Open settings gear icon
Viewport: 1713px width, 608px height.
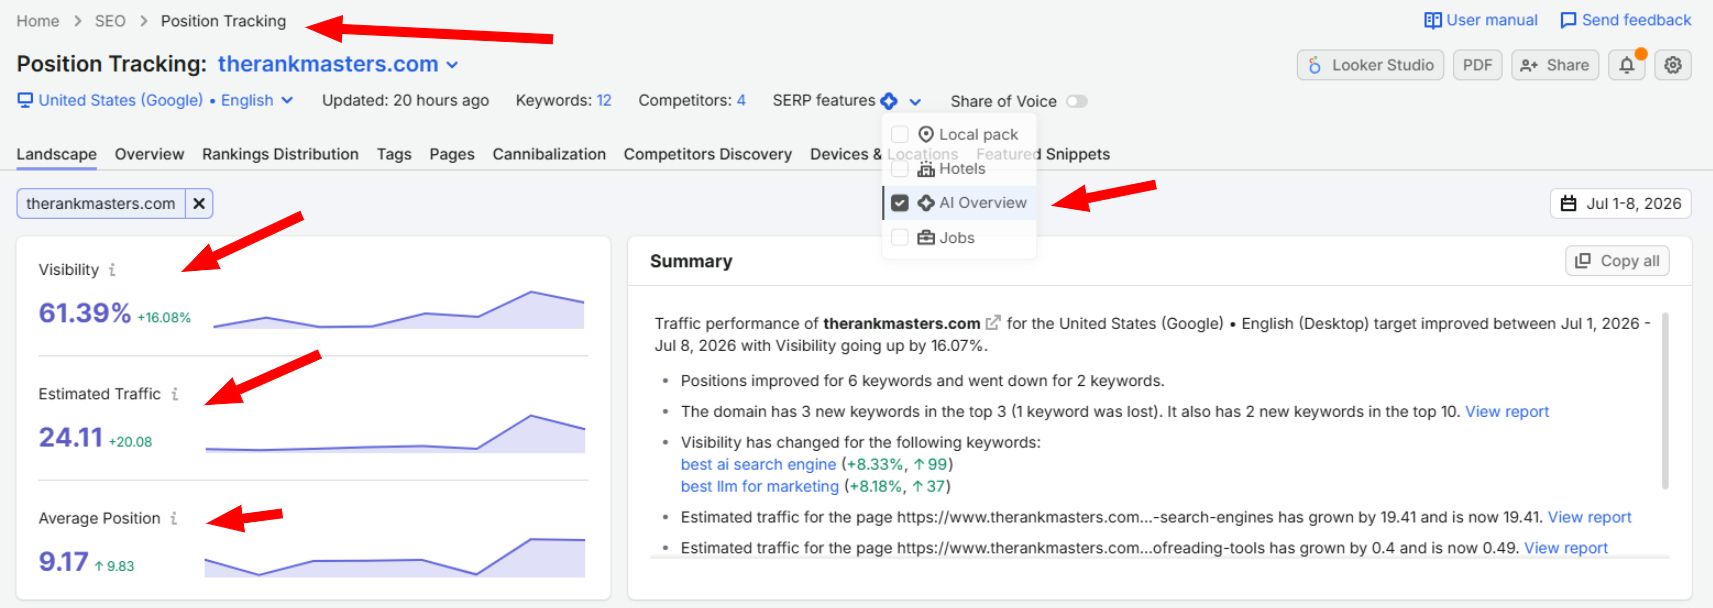(1673, 65)
